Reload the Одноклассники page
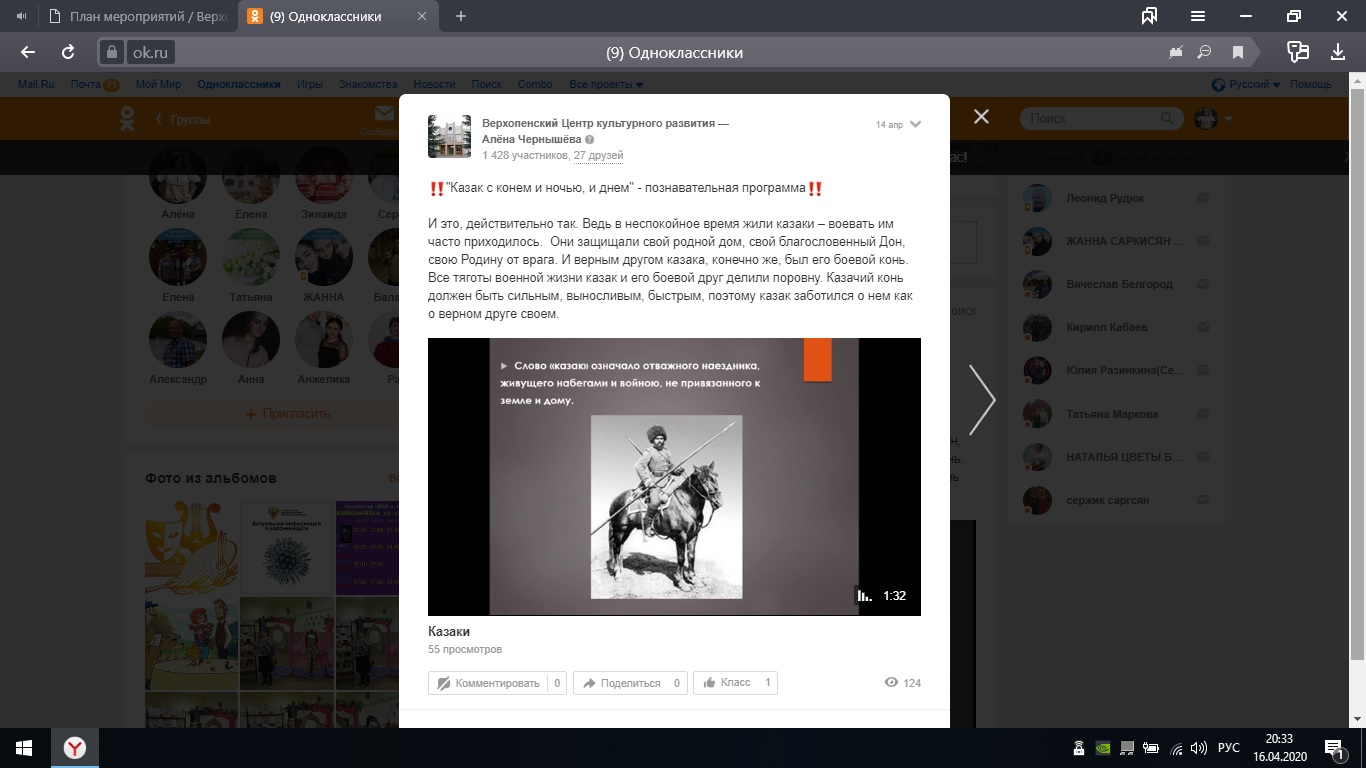The image size is (1366, 768). coord(68,52)
